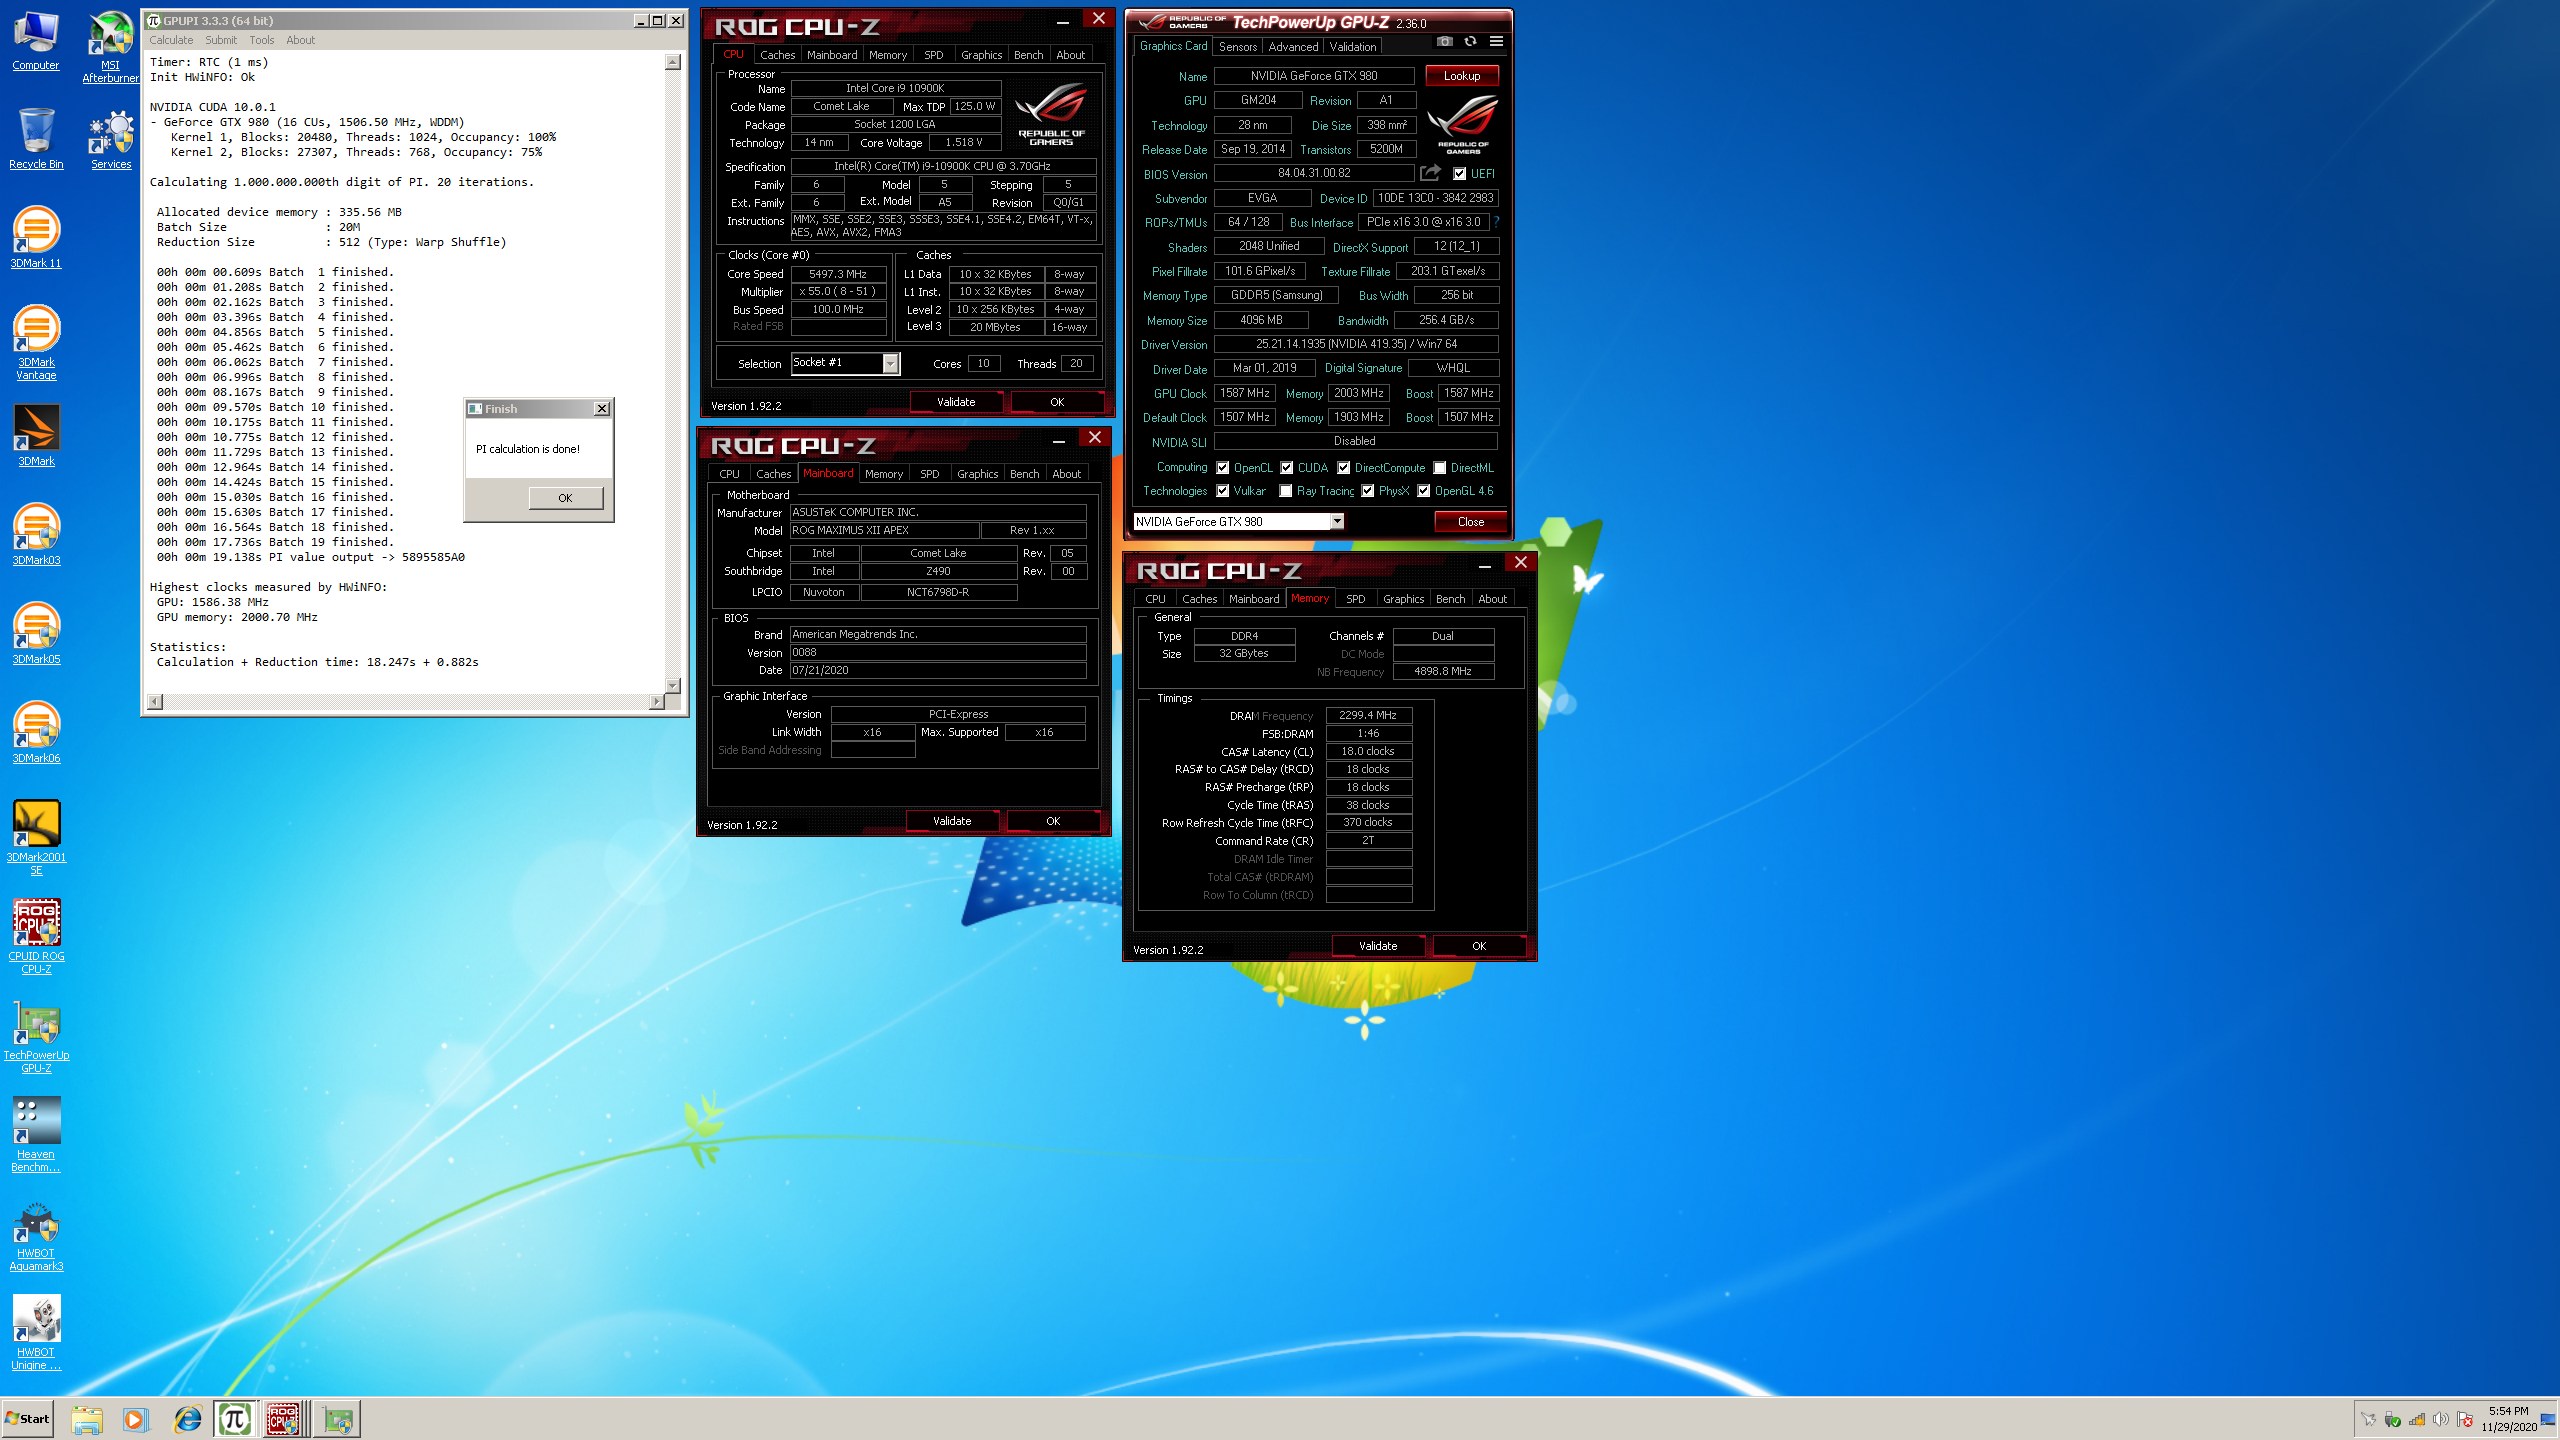2560x1440 pixels.
Task: Click the Start button
Action: point(28,1419)
